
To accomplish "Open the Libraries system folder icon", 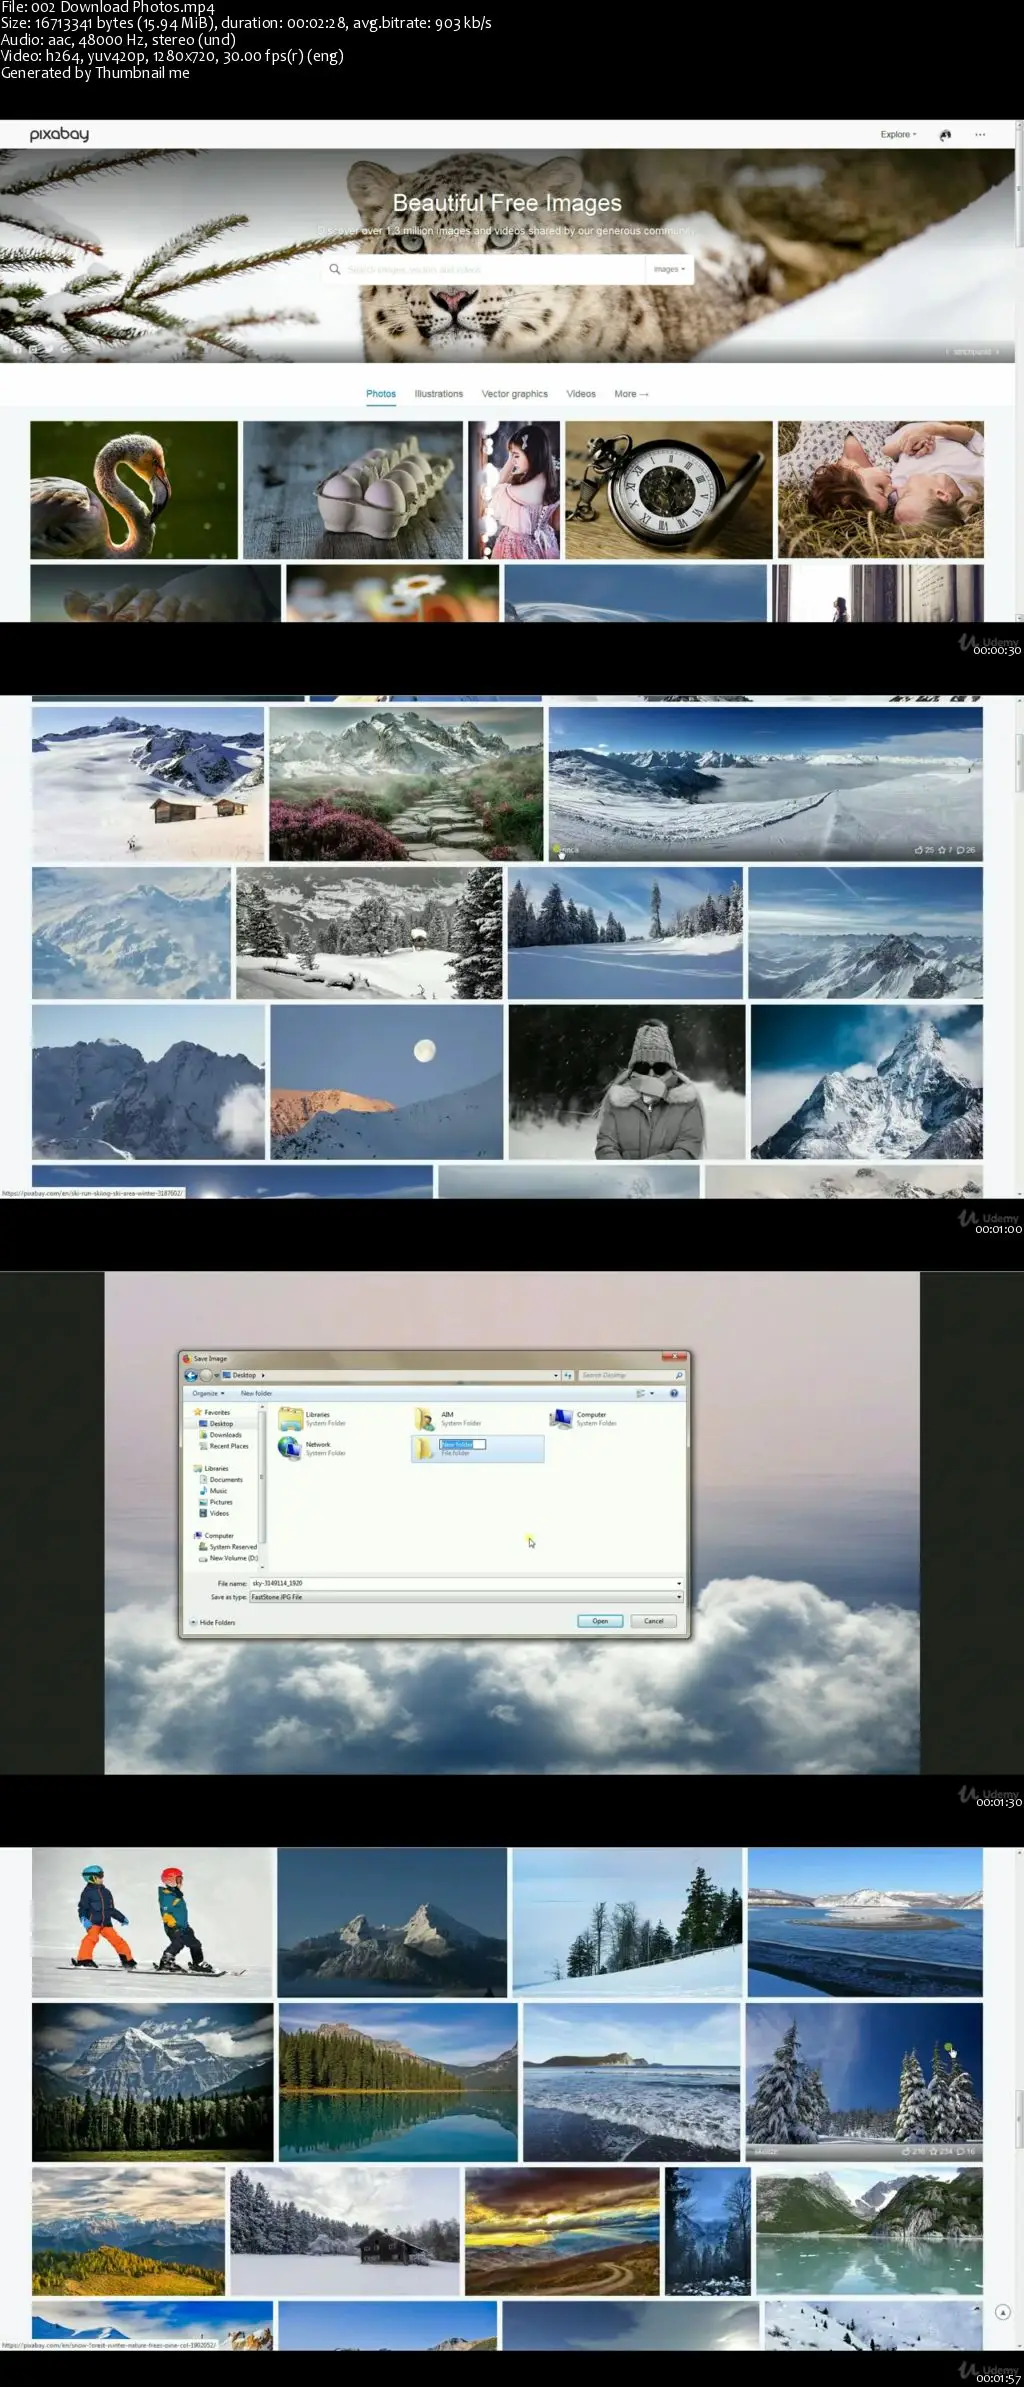I will click(x=290, y=1418).
